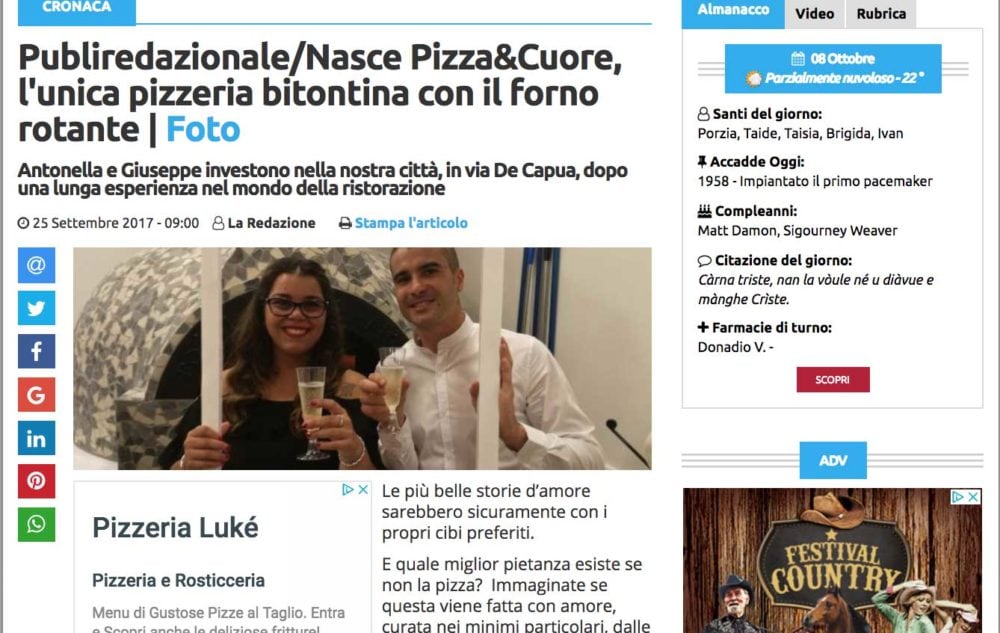Switch to the Rubrica tab
Image resolution: width=1000 pixels, height=633 pixels.
881,13
